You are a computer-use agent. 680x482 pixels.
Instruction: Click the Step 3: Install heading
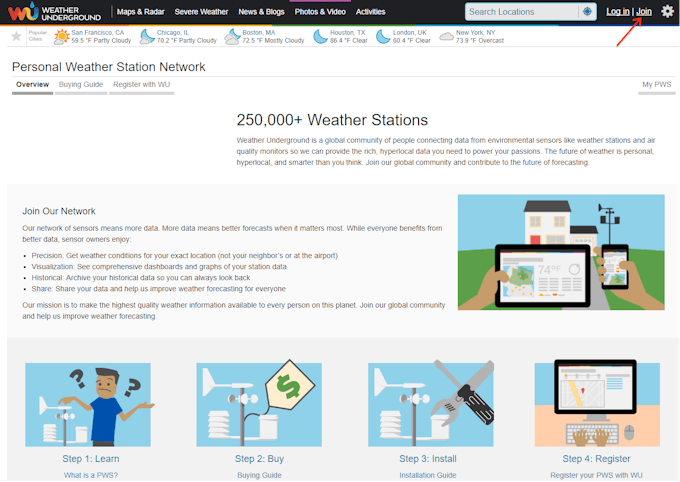coord(428,459)
